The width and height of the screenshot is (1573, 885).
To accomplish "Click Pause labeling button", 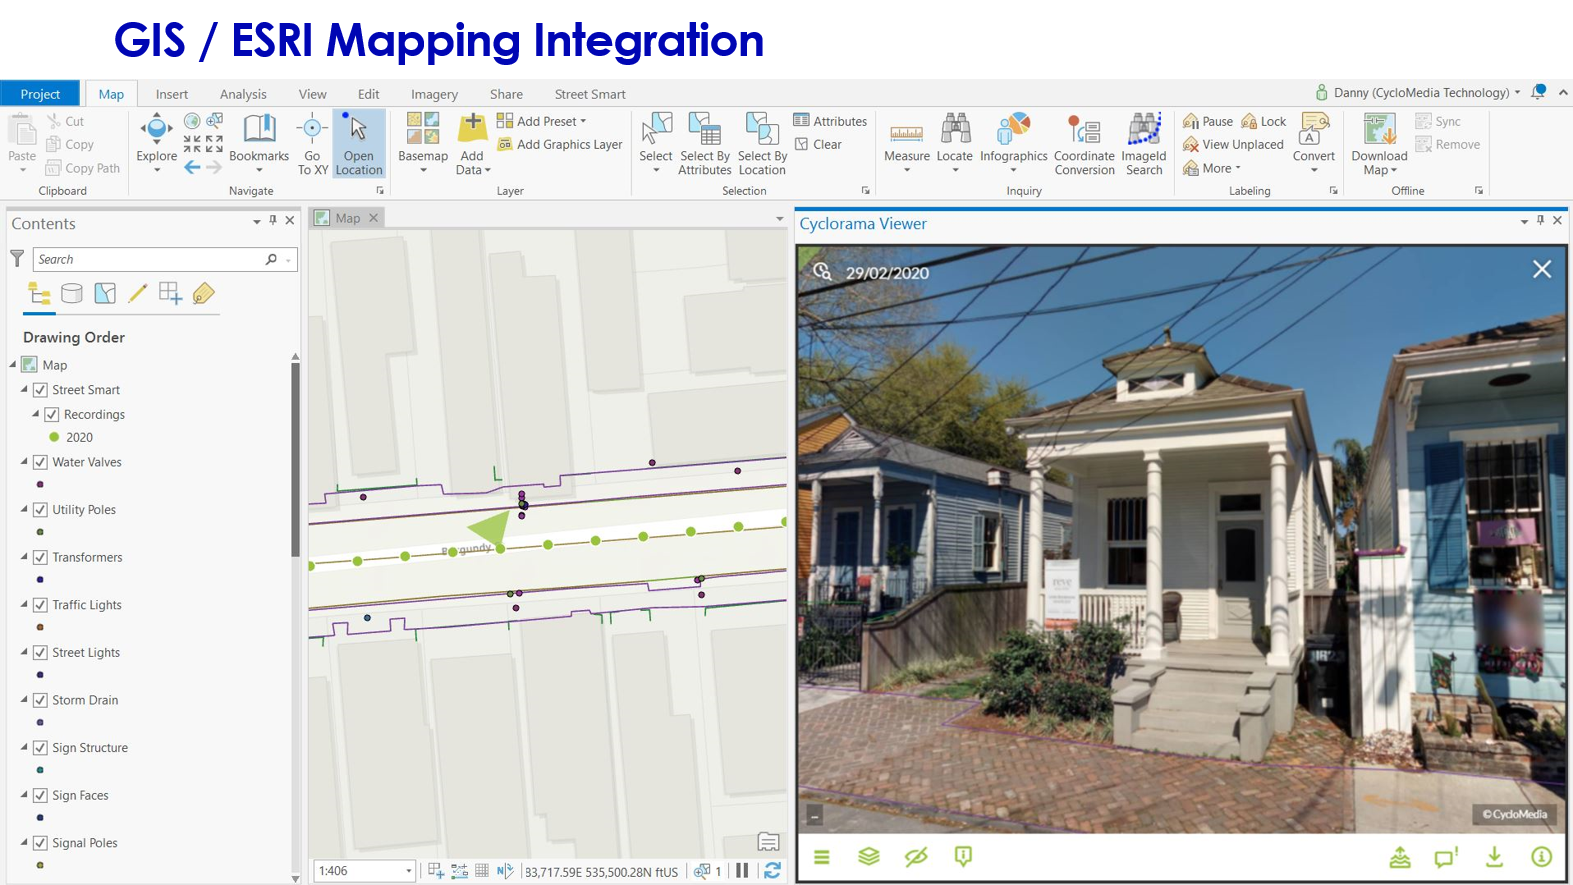I will point(1208,121).
